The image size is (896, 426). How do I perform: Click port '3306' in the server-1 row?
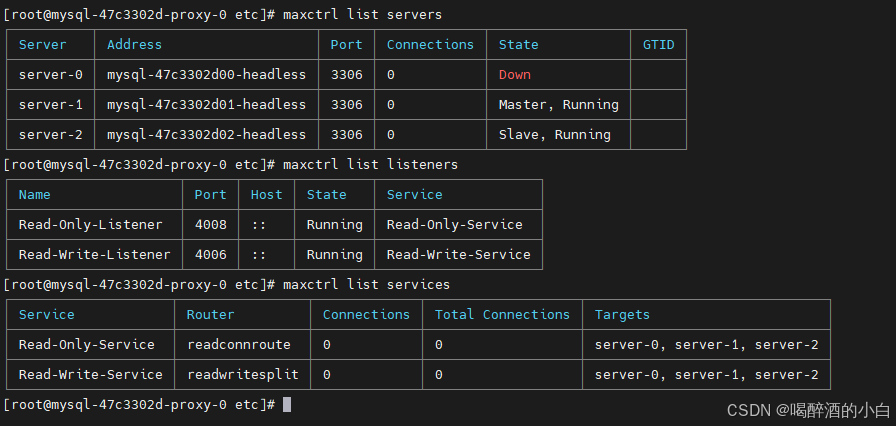coord(346,105)
